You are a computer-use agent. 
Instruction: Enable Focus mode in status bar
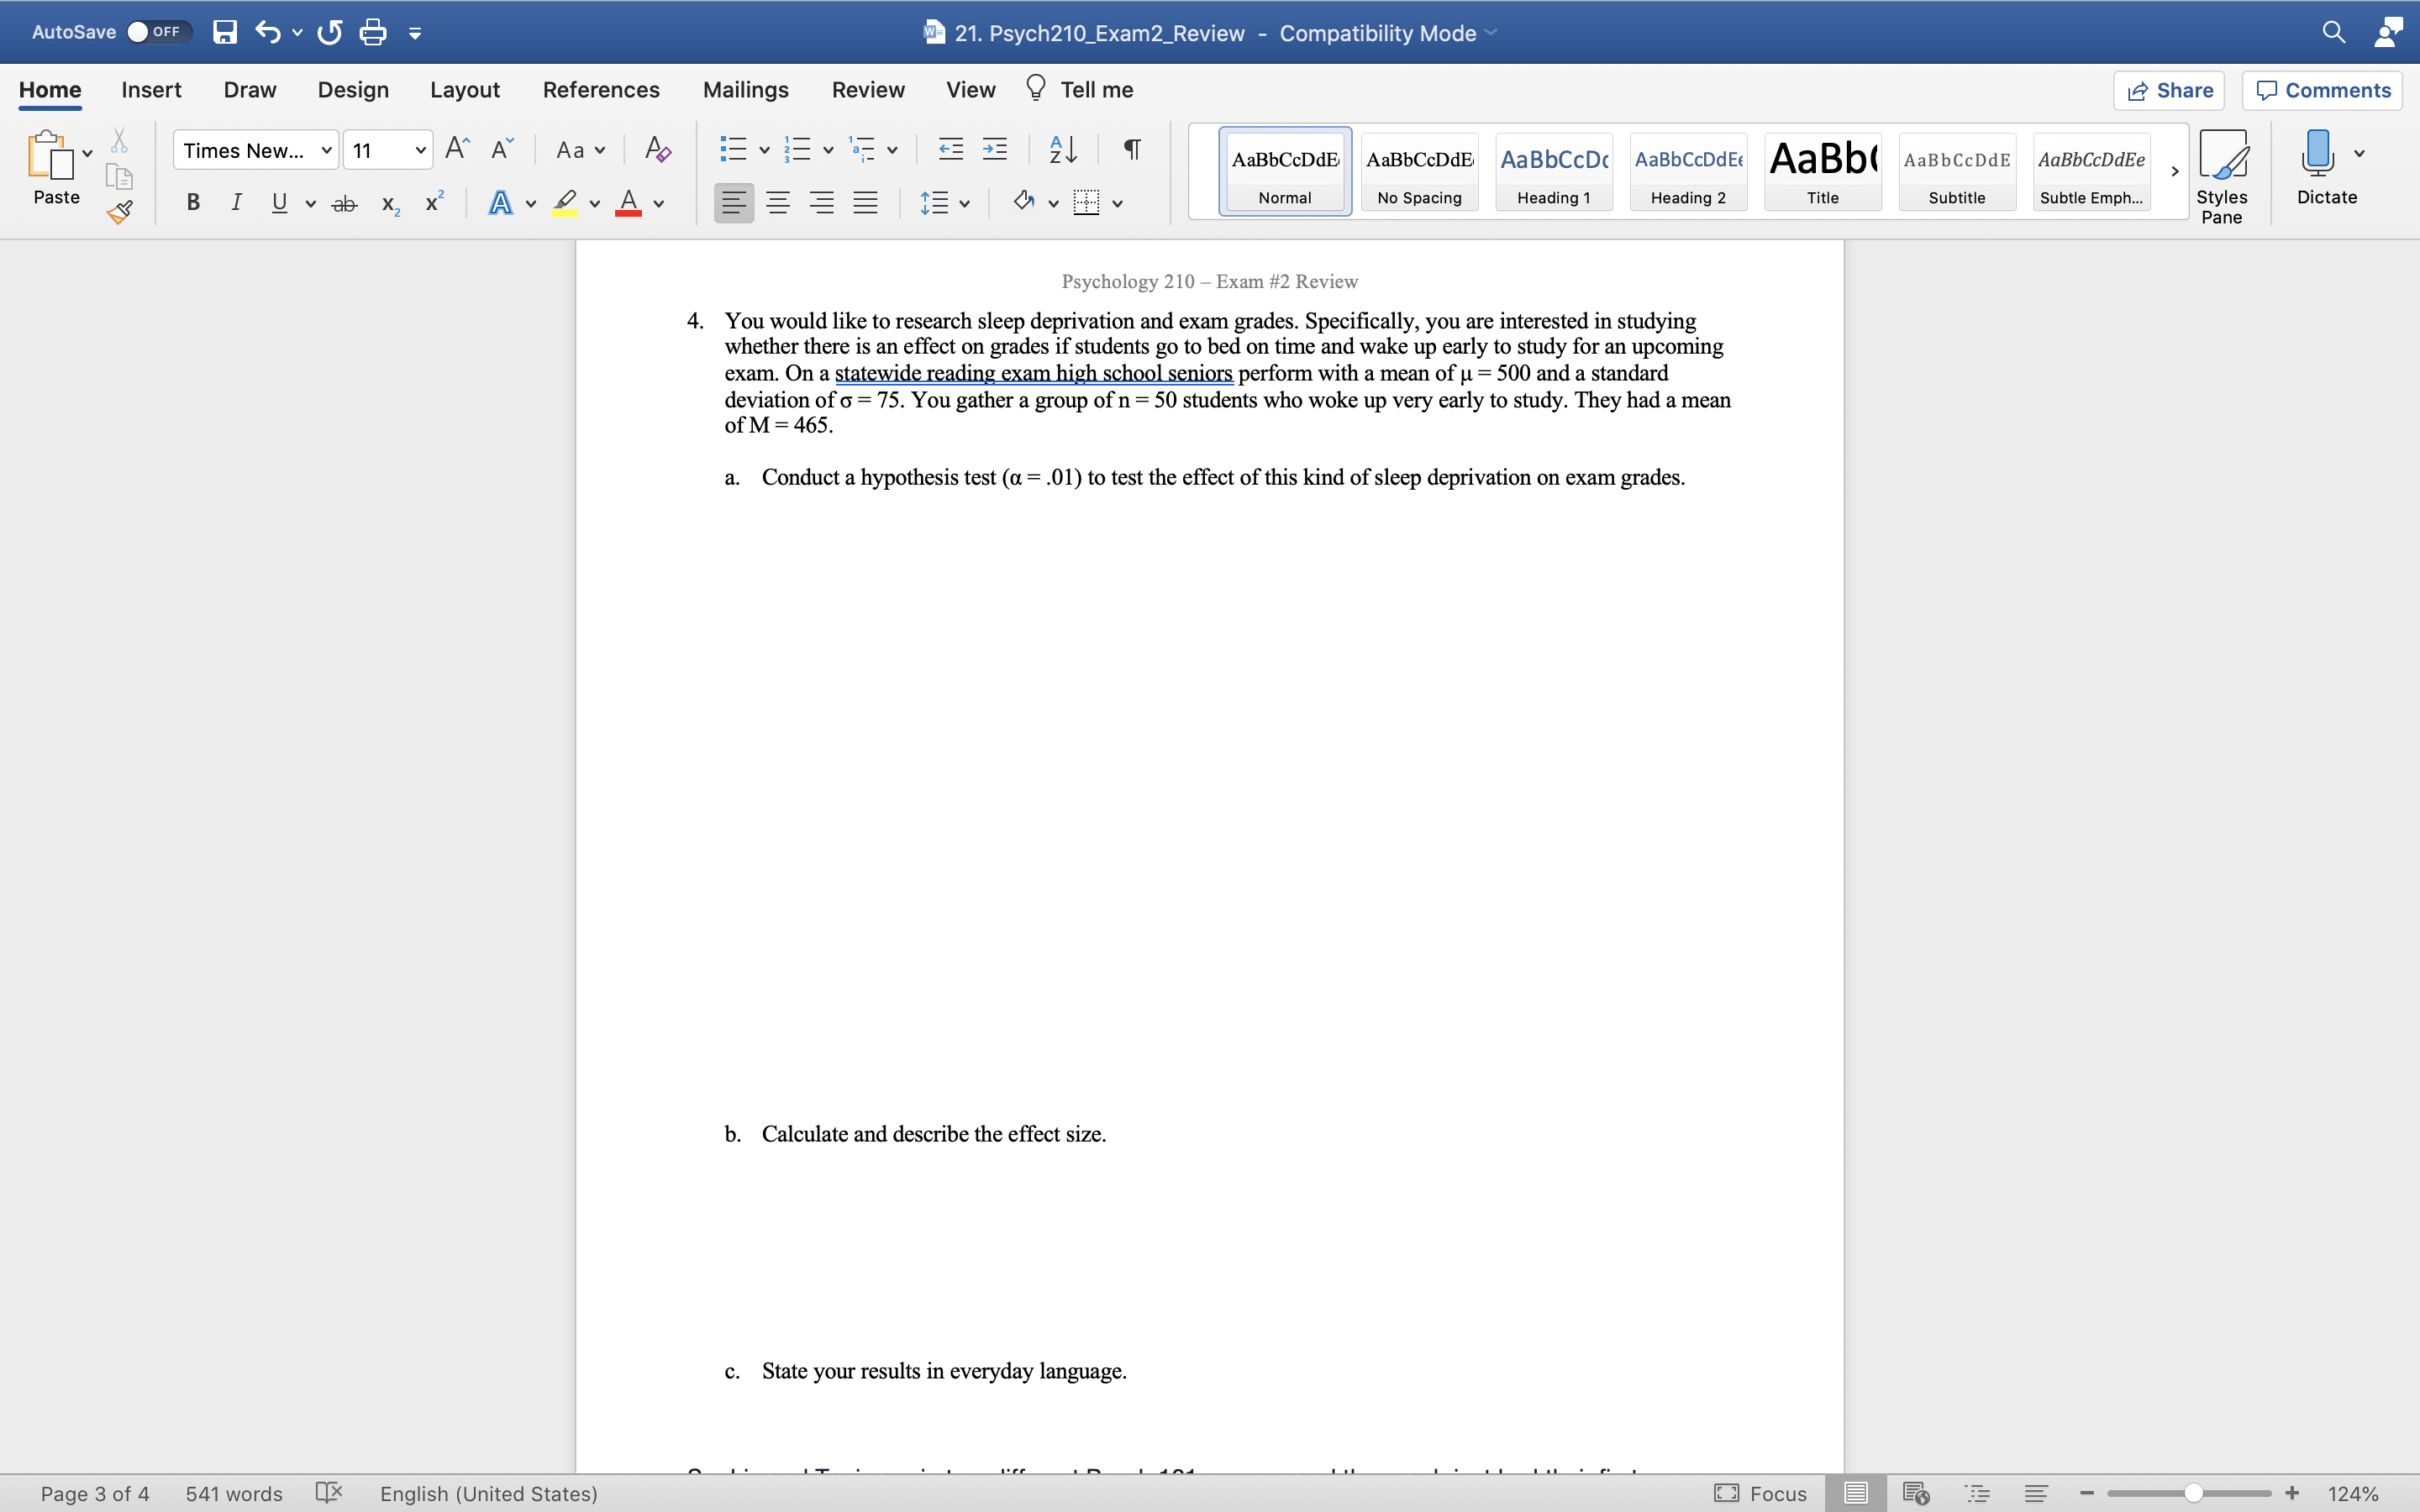point(1760,1492)
